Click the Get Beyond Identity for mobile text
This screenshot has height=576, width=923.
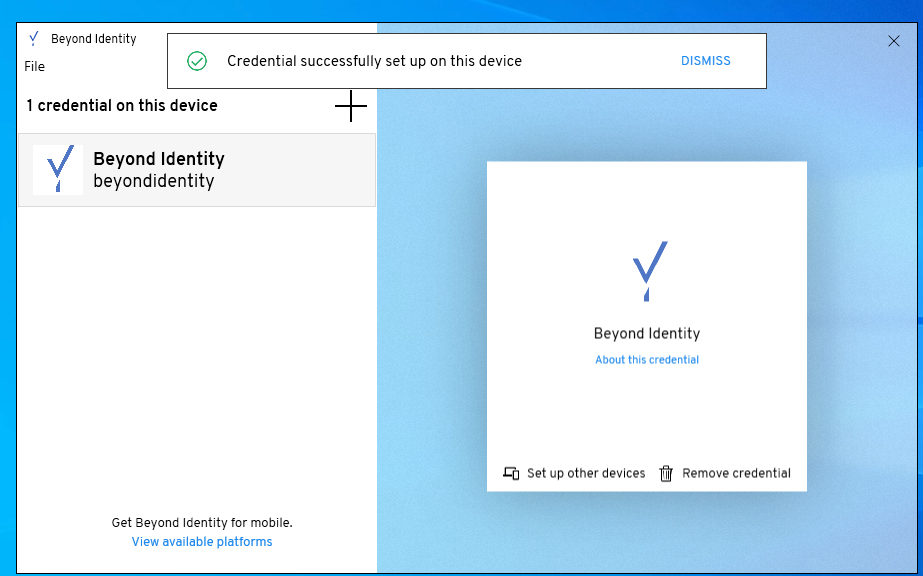[201, 522]
